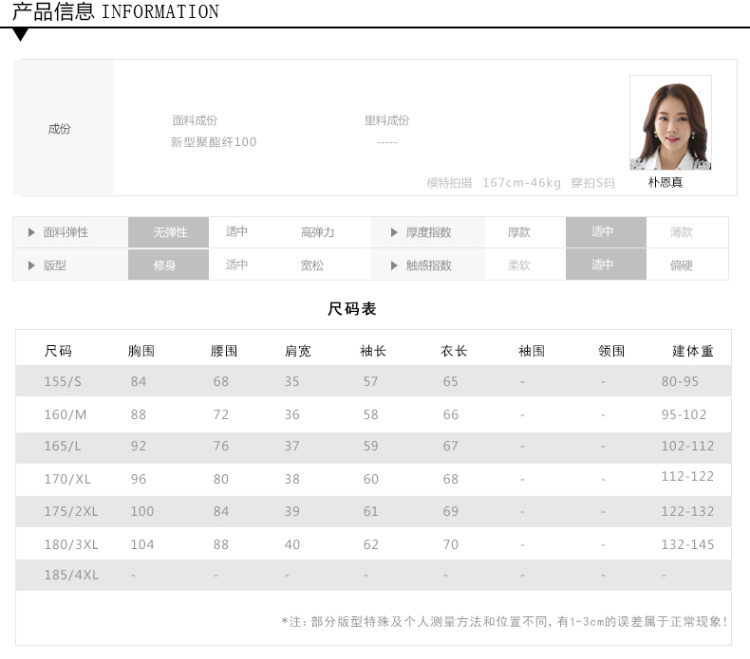Click the arrow icon beside 厚度指数
The image size is (750, 659).
[x=394, y=232]
